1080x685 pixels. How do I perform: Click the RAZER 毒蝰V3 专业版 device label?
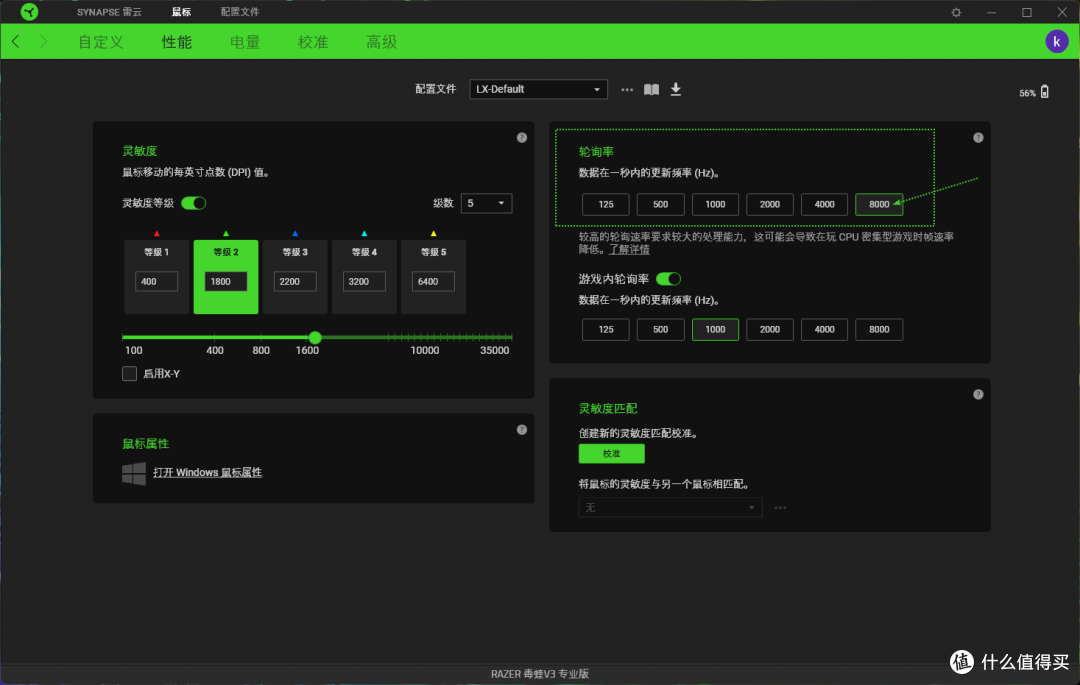(x=539, y=674)
